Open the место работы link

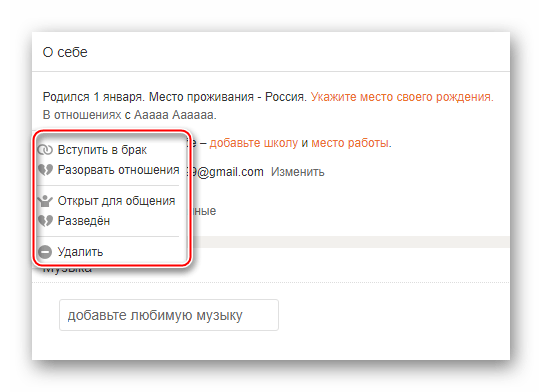[x=350, y=143]
